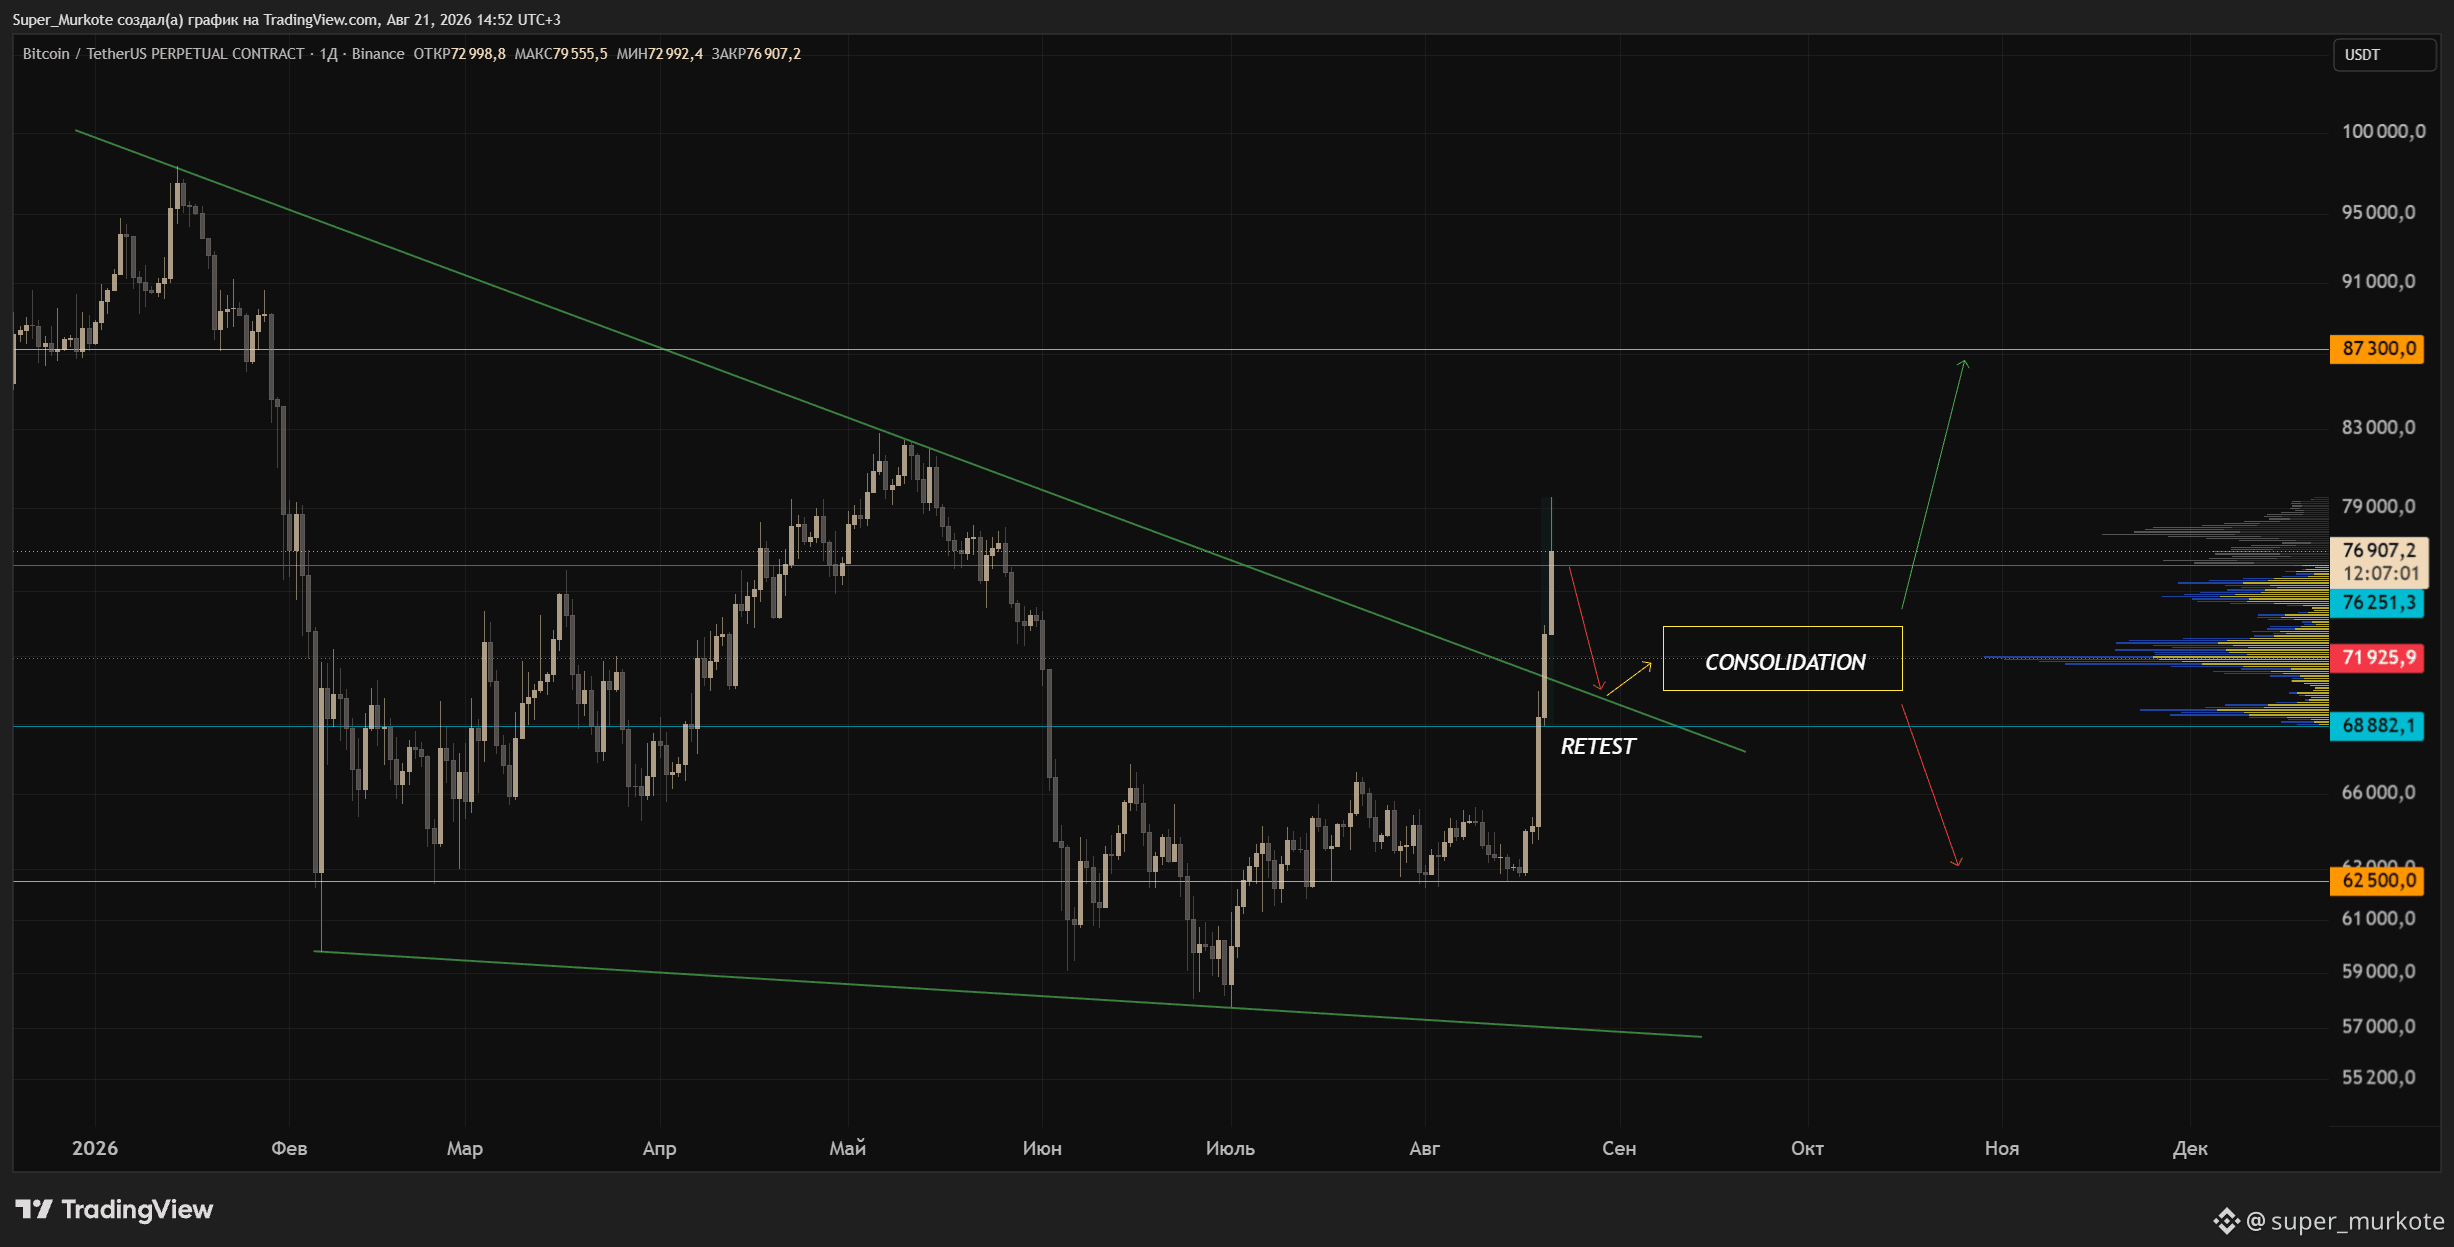Click the Апр month label on time axis

660,1149
